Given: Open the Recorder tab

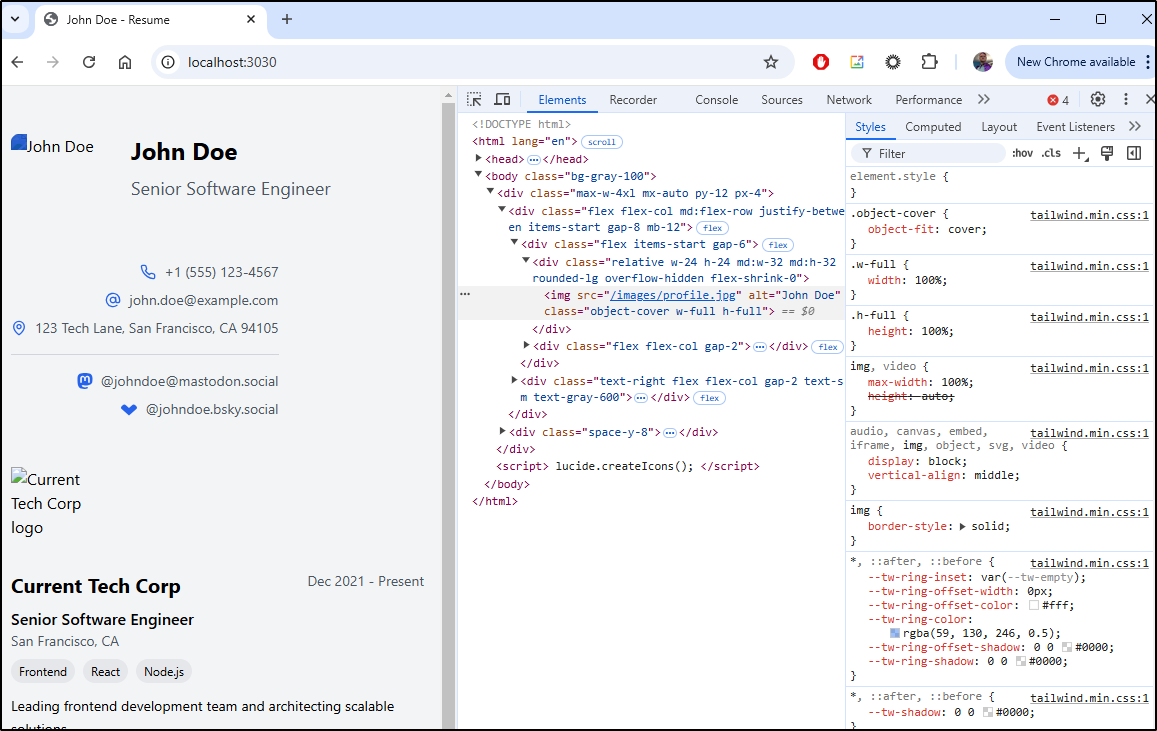Looking at the screenshot, I should (x=633, y=100).
